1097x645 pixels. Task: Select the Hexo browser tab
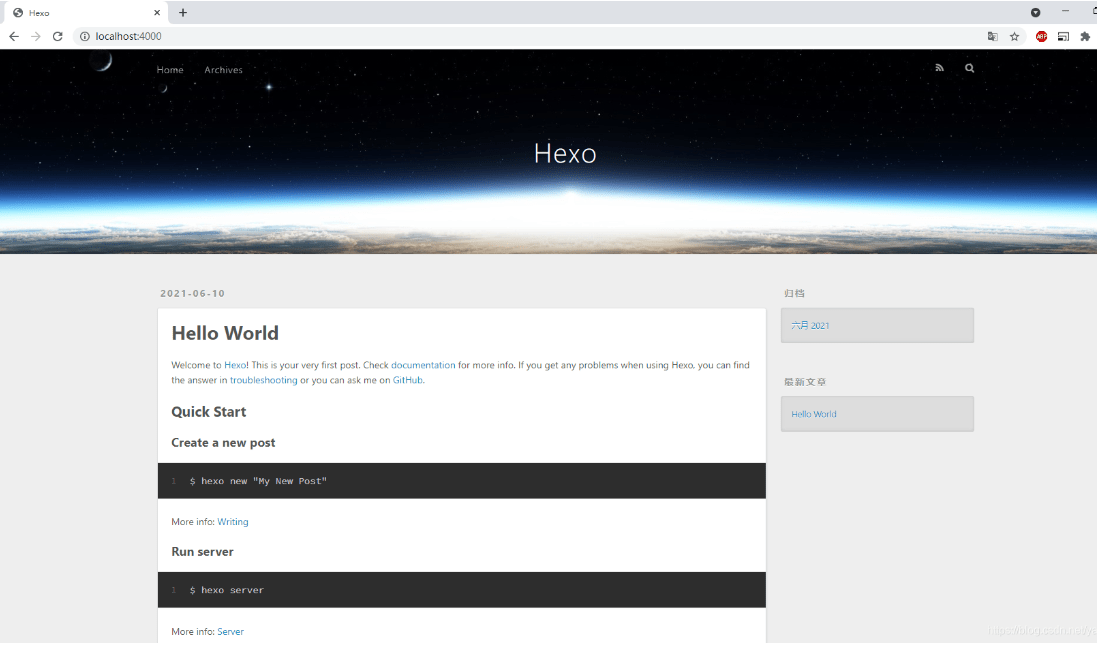pos(85,13)
